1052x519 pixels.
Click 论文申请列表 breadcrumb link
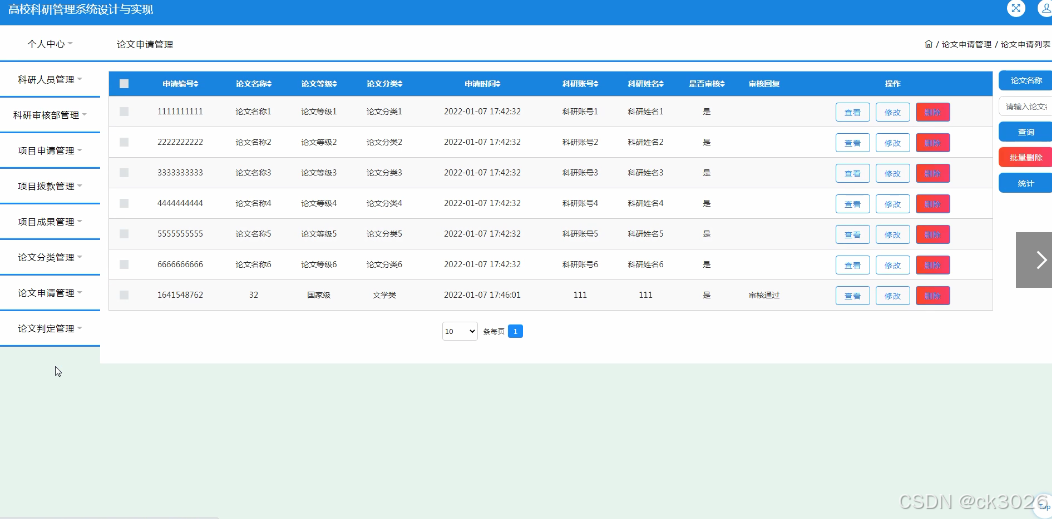[x=1026, y=45]
